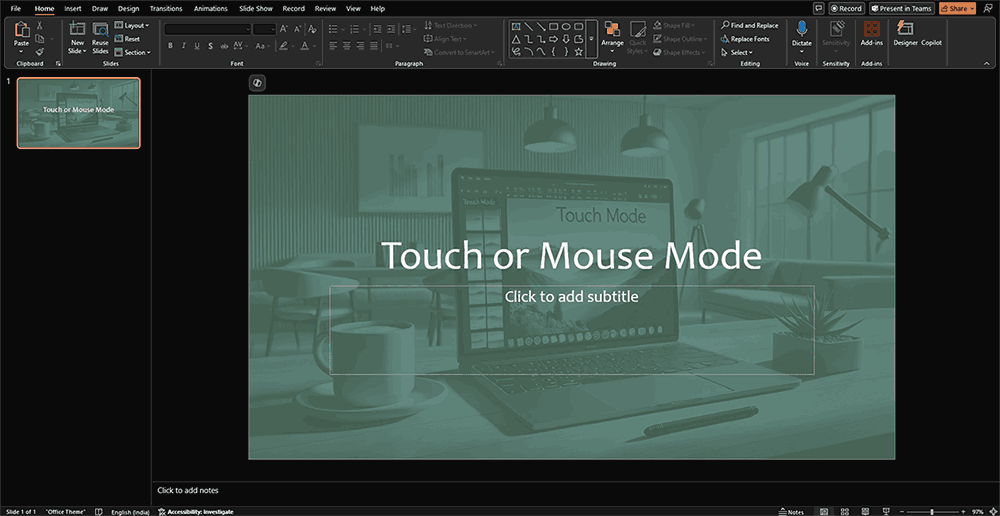Click the Record button in title area
The image size is (1000, 516).
846,8
